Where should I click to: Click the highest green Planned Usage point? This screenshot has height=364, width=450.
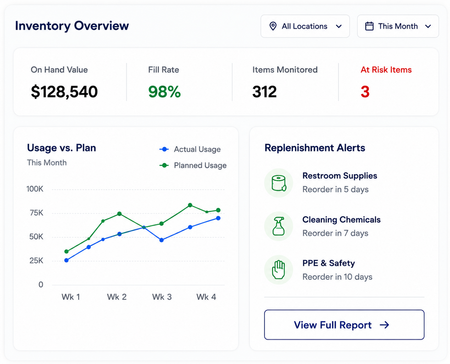tap(190, 205)
